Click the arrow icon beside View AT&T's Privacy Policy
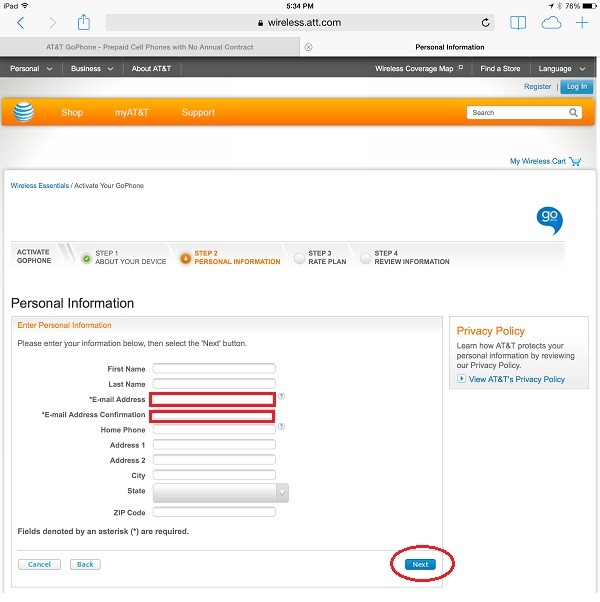The width and height of the screenshot is (600, 602). pos(461,379)
